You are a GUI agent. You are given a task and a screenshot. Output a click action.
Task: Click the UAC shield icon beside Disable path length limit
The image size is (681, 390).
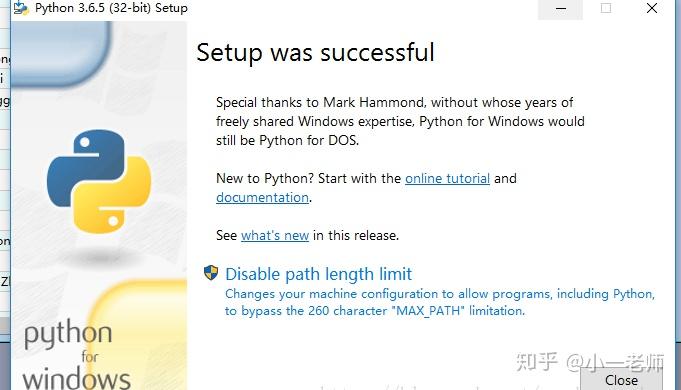[x=211, y=273]
